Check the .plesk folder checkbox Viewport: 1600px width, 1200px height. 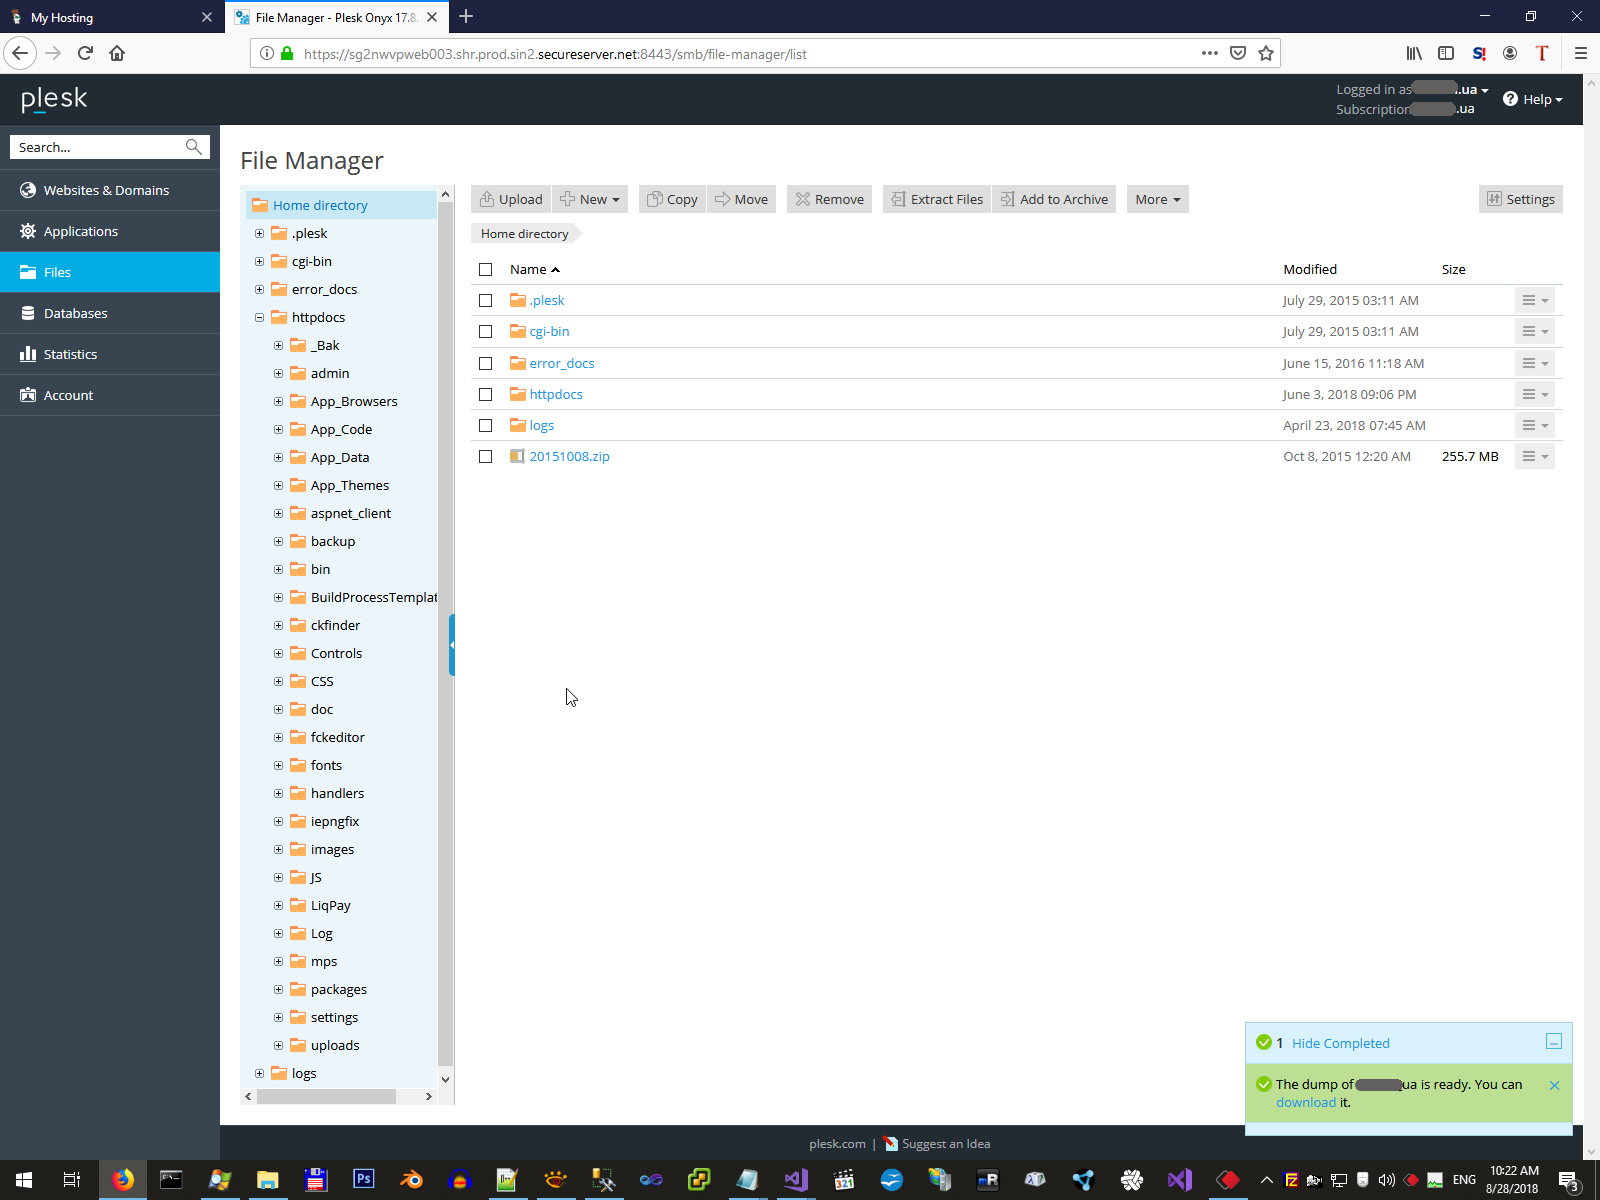(x=486, y=300)
